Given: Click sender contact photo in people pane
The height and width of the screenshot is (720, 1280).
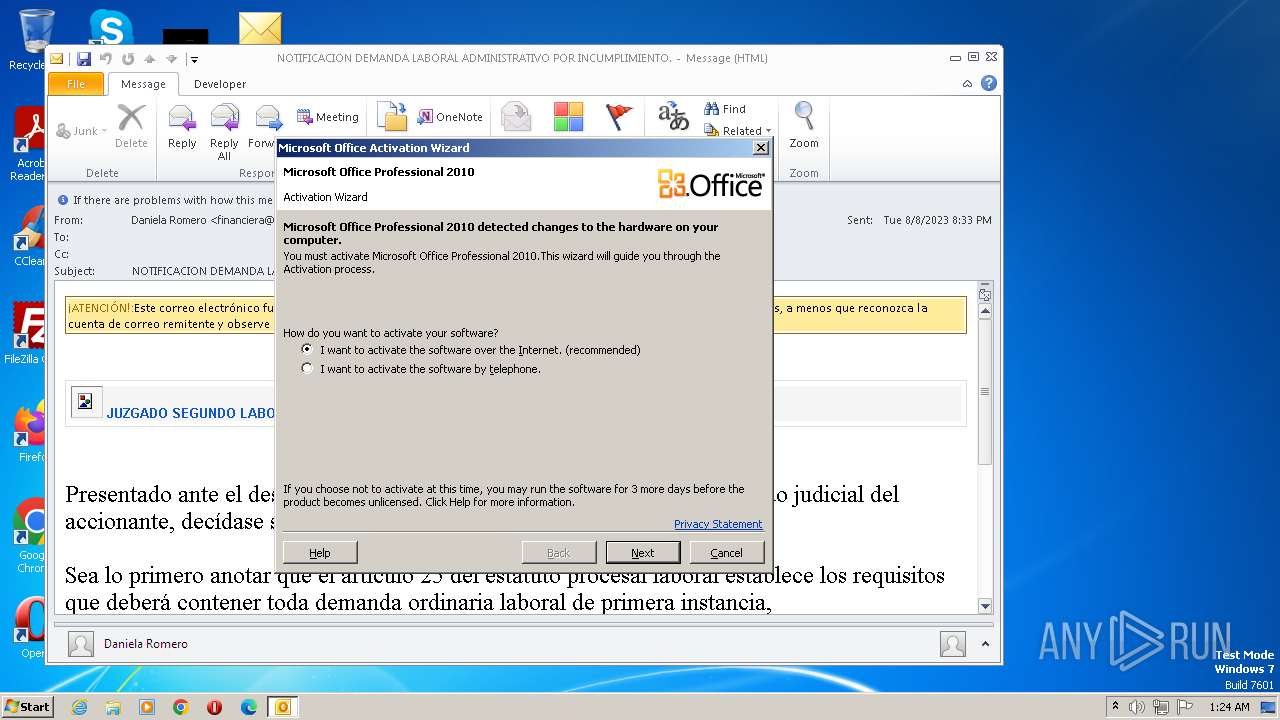Looking at the screenshot, I should (82, 644).
